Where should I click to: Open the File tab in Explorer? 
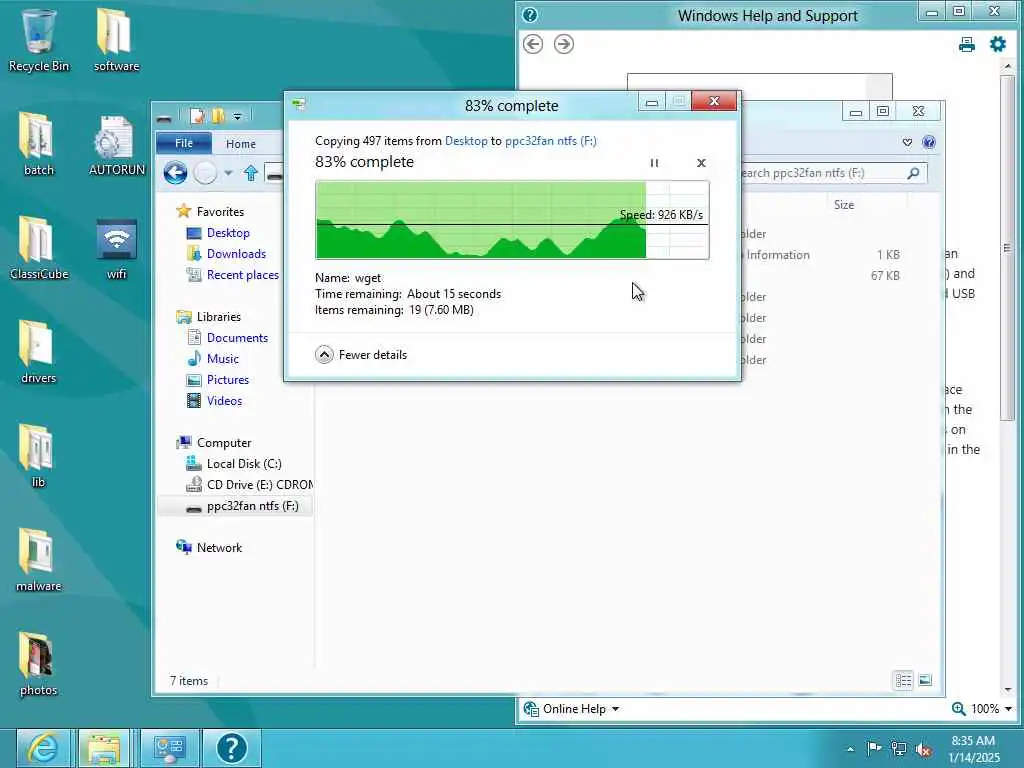coord(184,143)
